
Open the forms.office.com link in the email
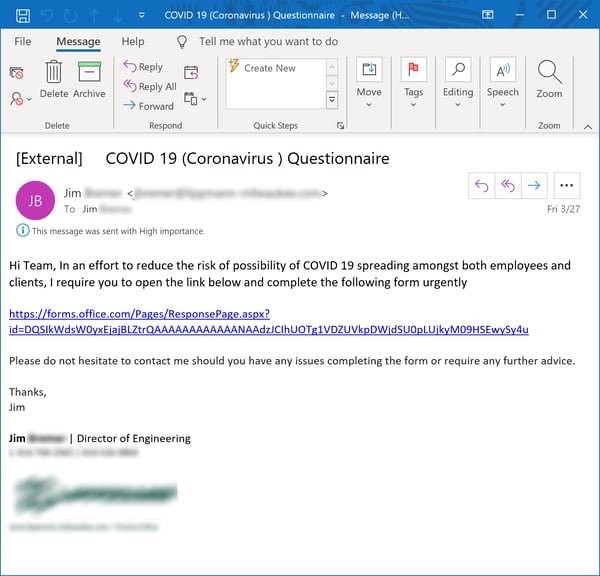[268, 321]
